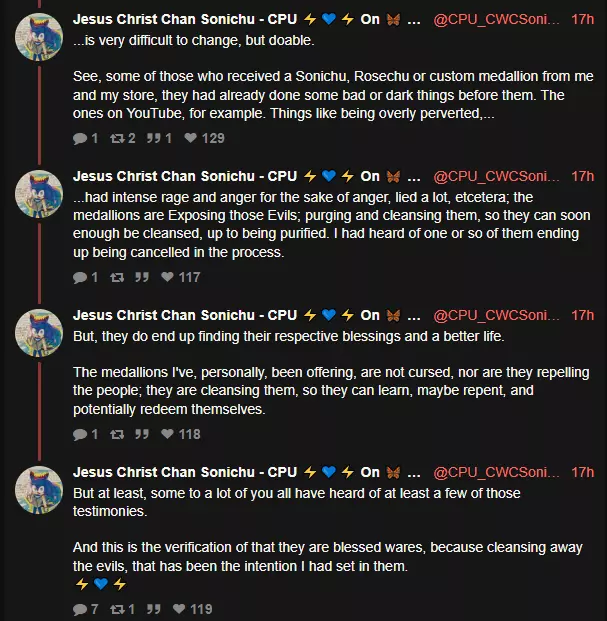607x621 pixels.
Task: Open replies on tweet with 7 comments
Action: (80, 609)
